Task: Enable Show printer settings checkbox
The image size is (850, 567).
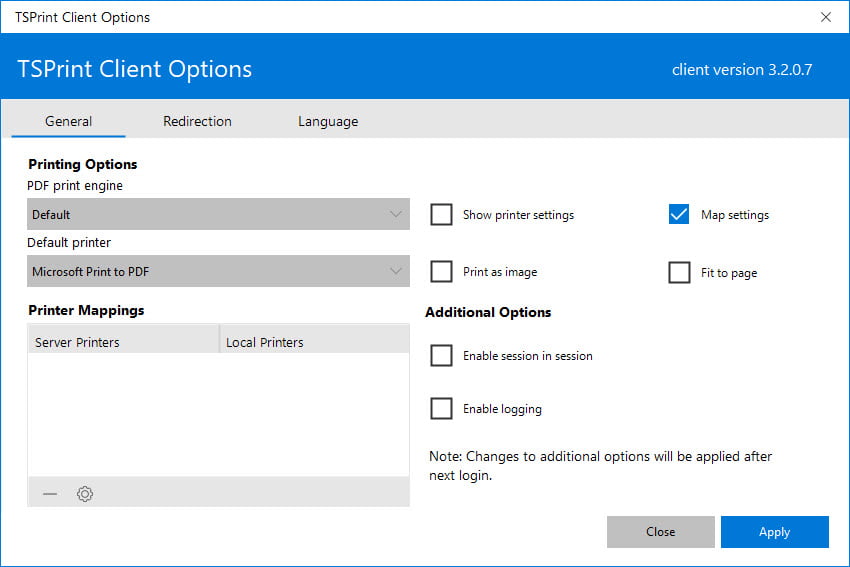Action: pyautogui.click(x=441, y=215)
